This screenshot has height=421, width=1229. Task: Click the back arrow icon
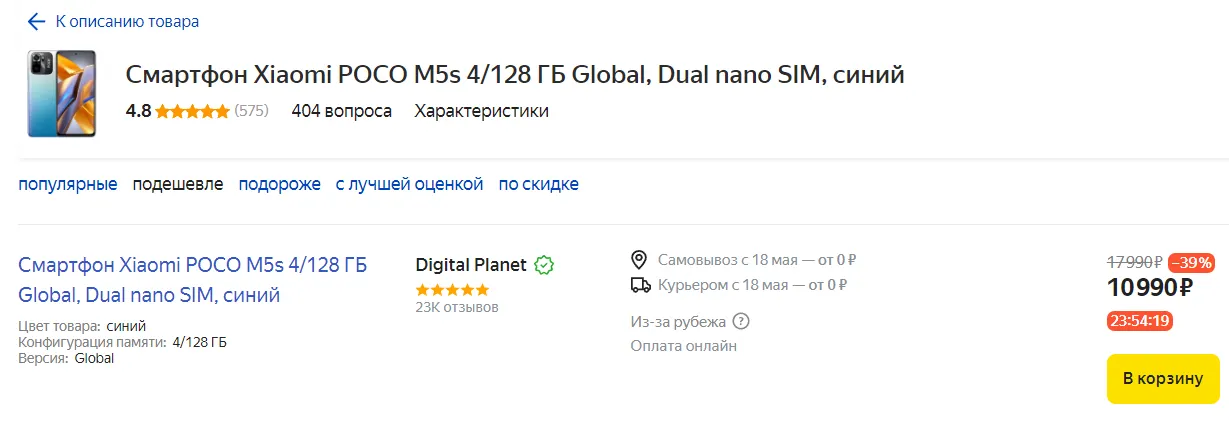(x=36, y=21)
